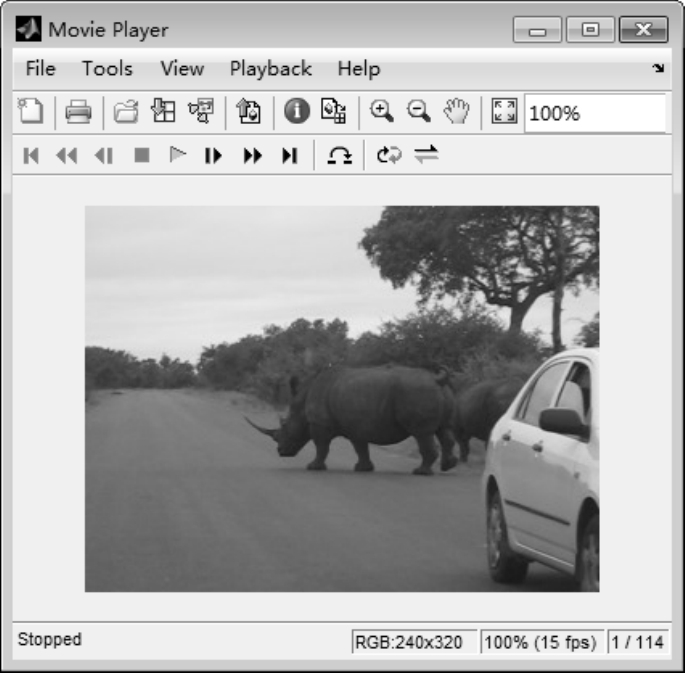Open the View menu
Image resolution: width=685 pixels, height=673 pixels.
182,69
